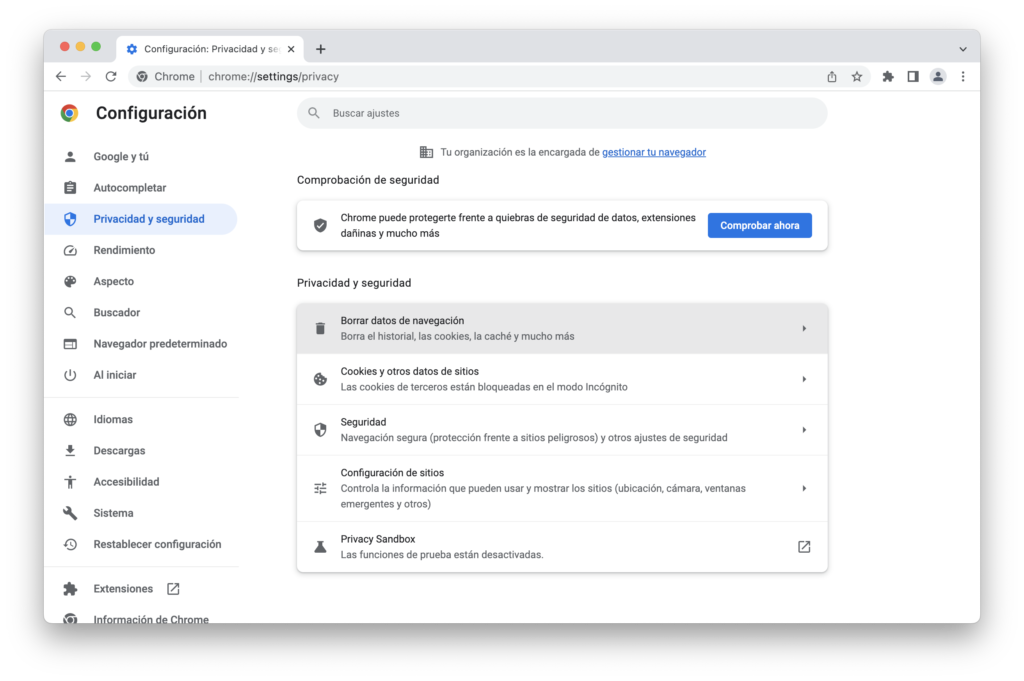Toggle the side panel icon
1024x681 pixels.
click(913, 76)
